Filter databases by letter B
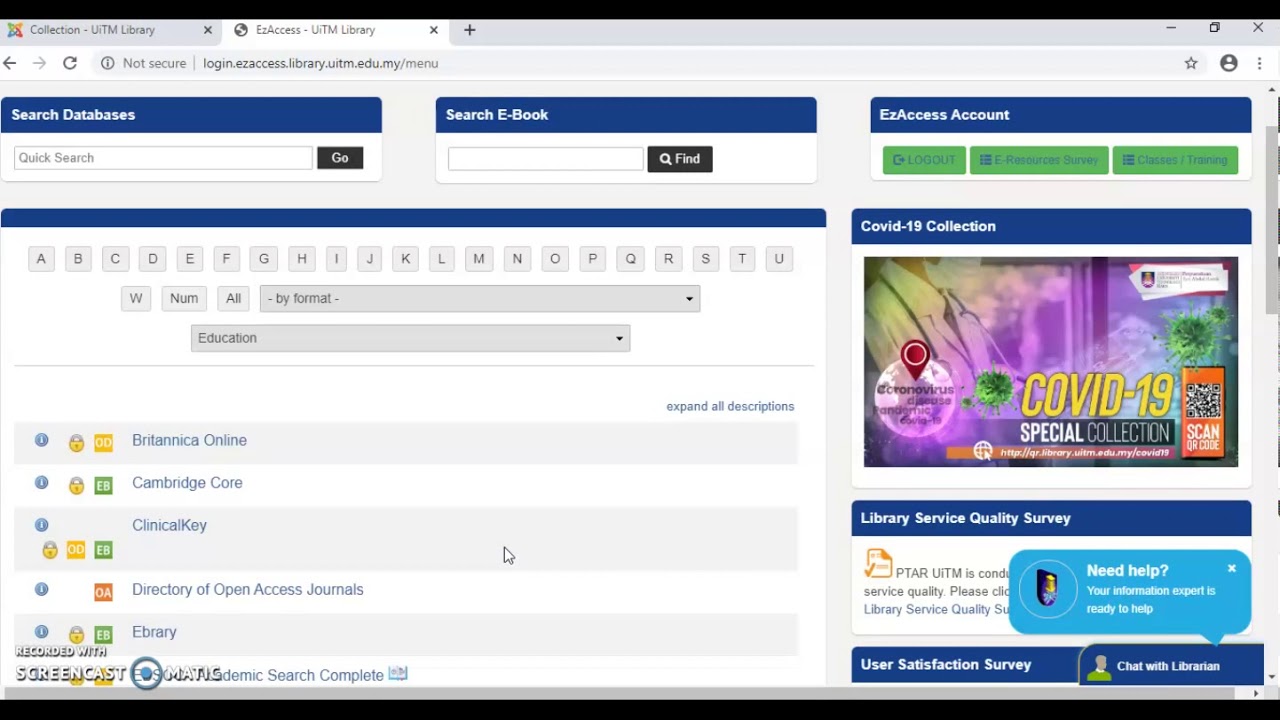This screenshot has height=720, width=1280. (x=78, y=259)
